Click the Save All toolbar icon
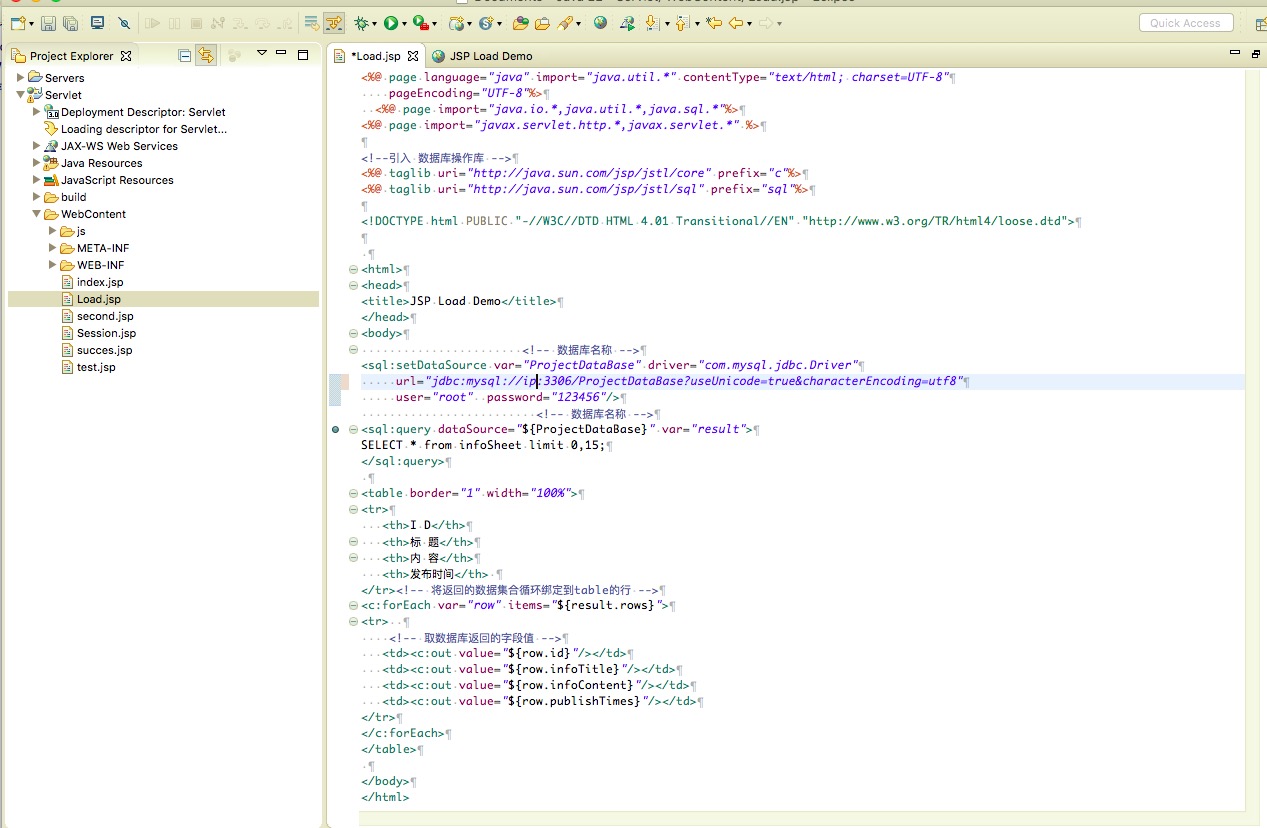Viewport: 1267px width, 828px height. pyautogui.click(x=70, y=23)
